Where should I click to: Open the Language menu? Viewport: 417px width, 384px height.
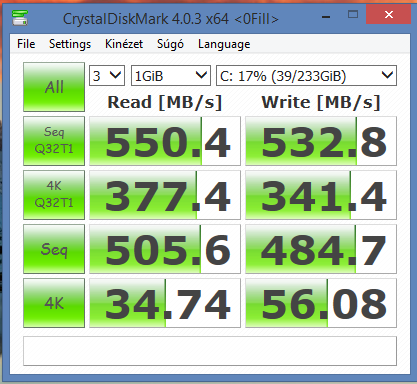[x=224, y=44]
